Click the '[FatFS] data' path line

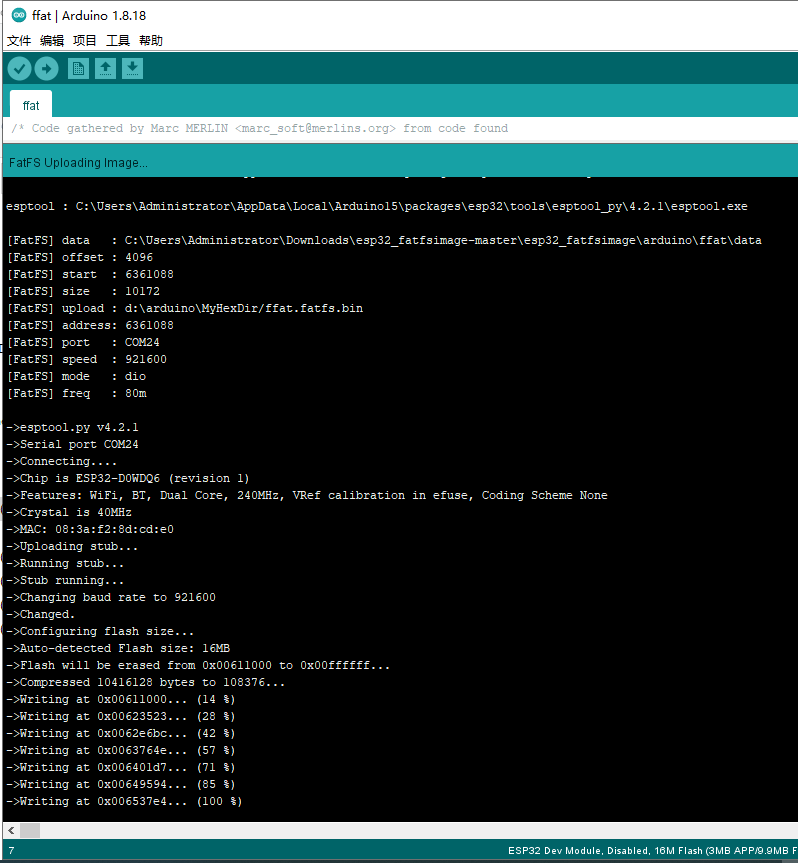tap(384, 241)
